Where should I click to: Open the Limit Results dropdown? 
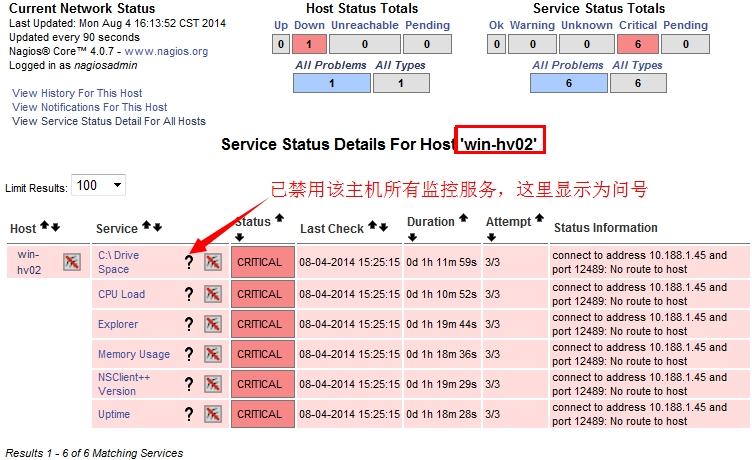coord(98,185)
